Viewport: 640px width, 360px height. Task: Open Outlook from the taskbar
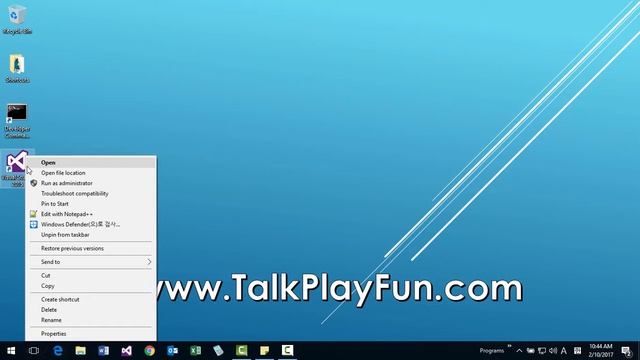pyautogui.click(x=172, y=351)
